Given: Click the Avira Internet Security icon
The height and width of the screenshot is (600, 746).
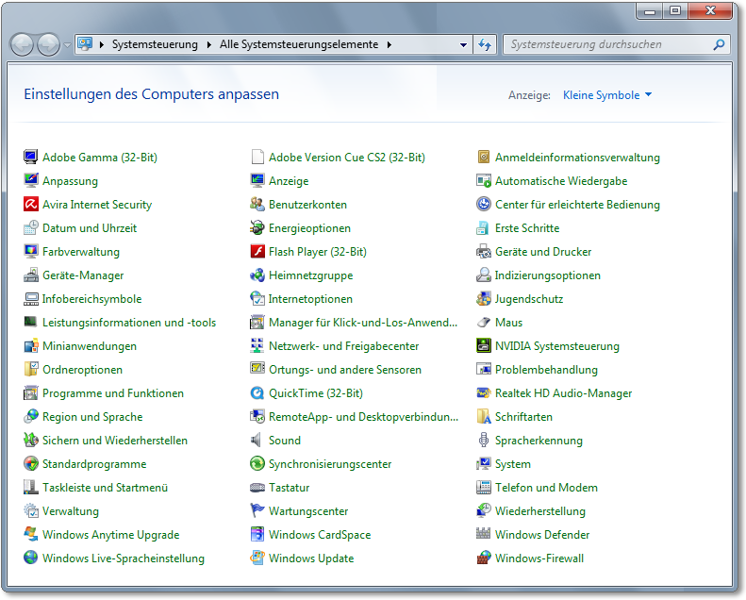Looking at the screenshot, I should tap(31, 204).
